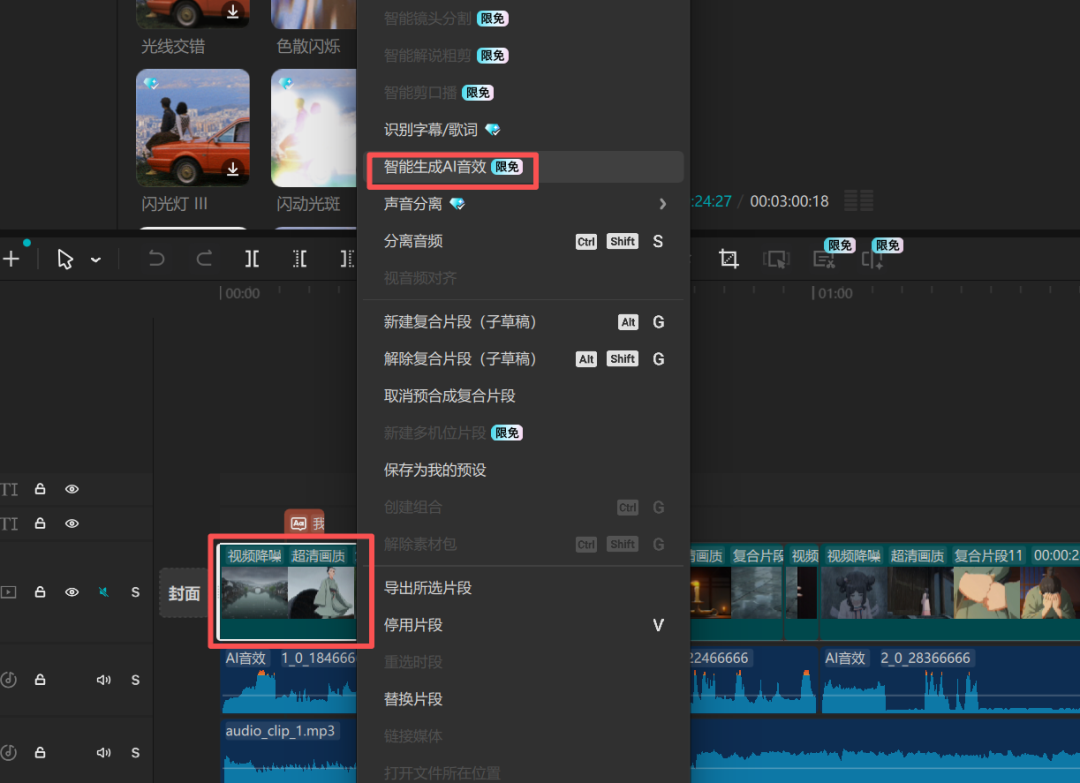Click the plus icon at toolbar left
Image resolution: width=1080 pixels, height=783 pixels.
11,259
